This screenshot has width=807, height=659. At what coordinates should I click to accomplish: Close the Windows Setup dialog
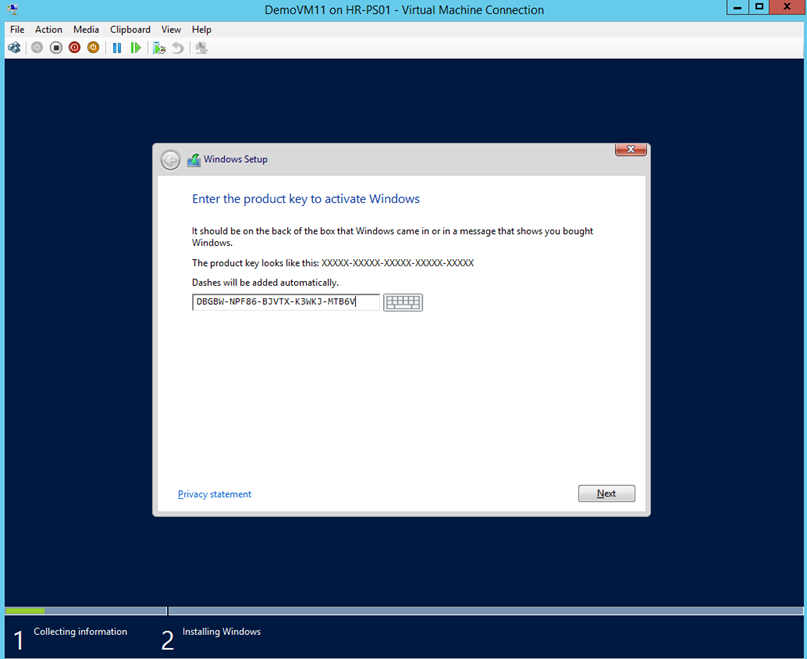630,150
